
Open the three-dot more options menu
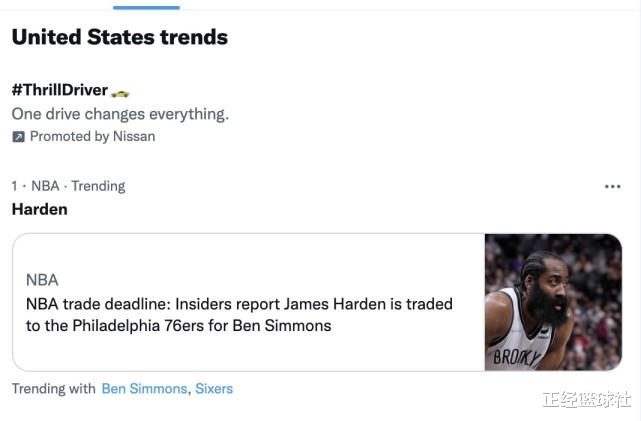point(612,187)
